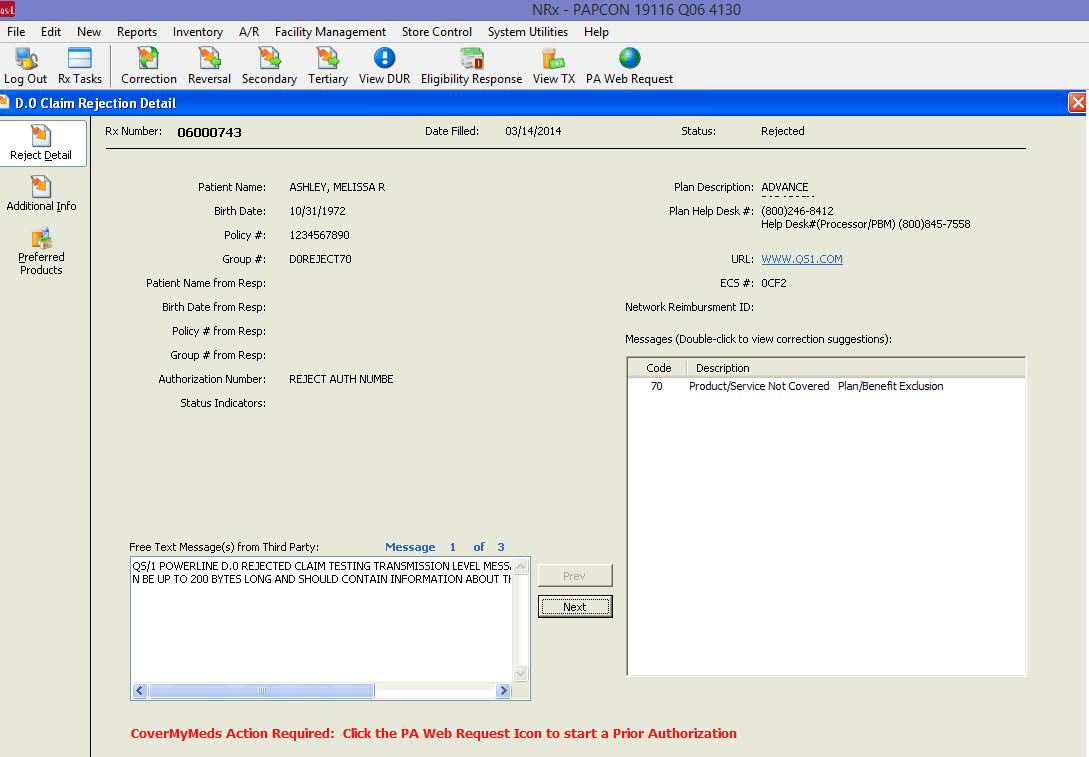The image size is (1089, 757).
Task: Click the Code column header
Action: [658, 368]
